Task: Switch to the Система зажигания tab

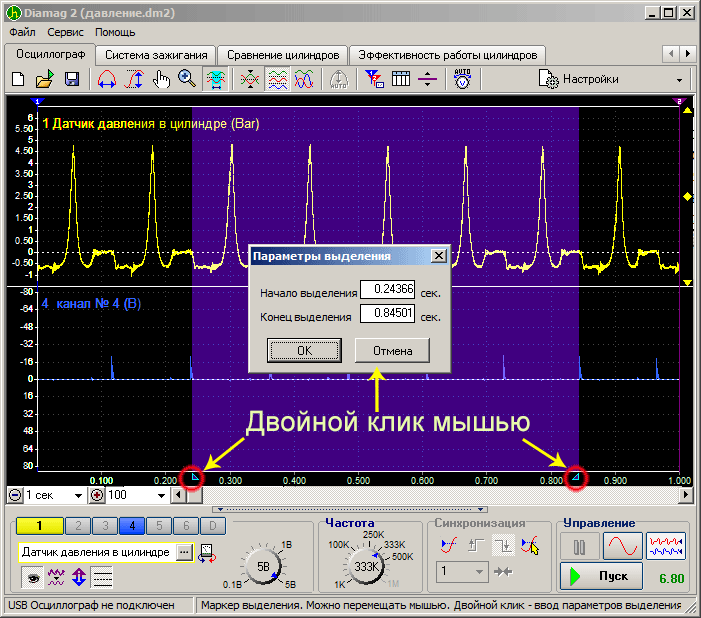Action: tap(156, 55)
